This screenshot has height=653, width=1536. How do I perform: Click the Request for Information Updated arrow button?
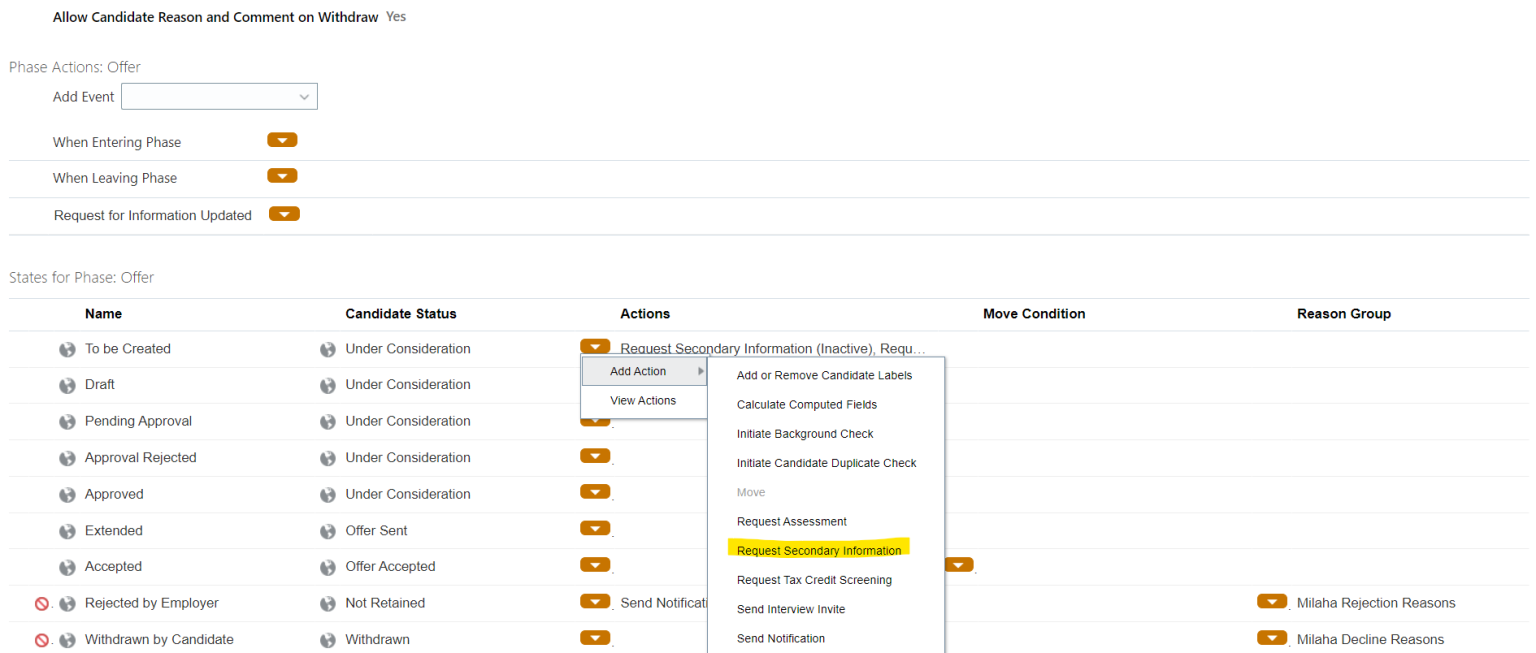coord(284,213)
